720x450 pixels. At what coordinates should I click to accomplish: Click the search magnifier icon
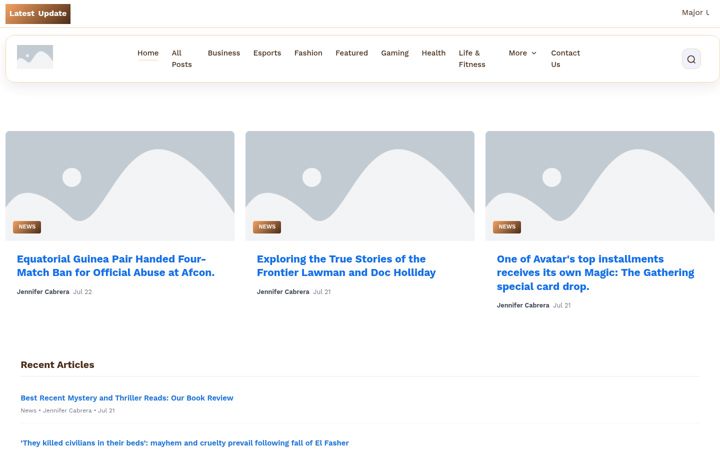click(691, 59)
